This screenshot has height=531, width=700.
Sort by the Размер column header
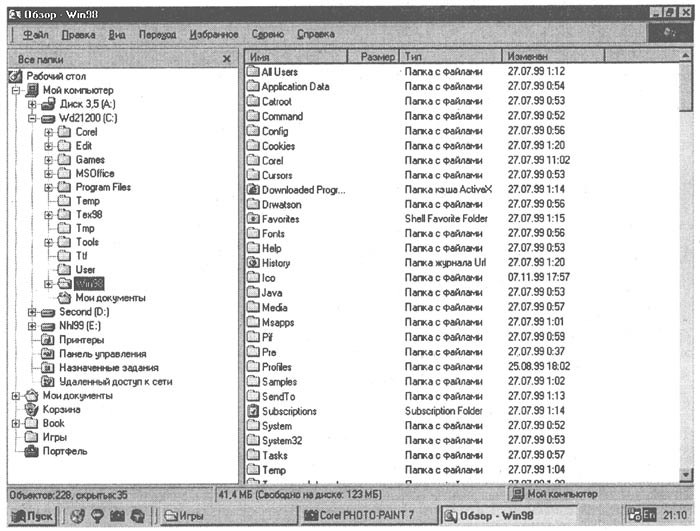(373, 57)
